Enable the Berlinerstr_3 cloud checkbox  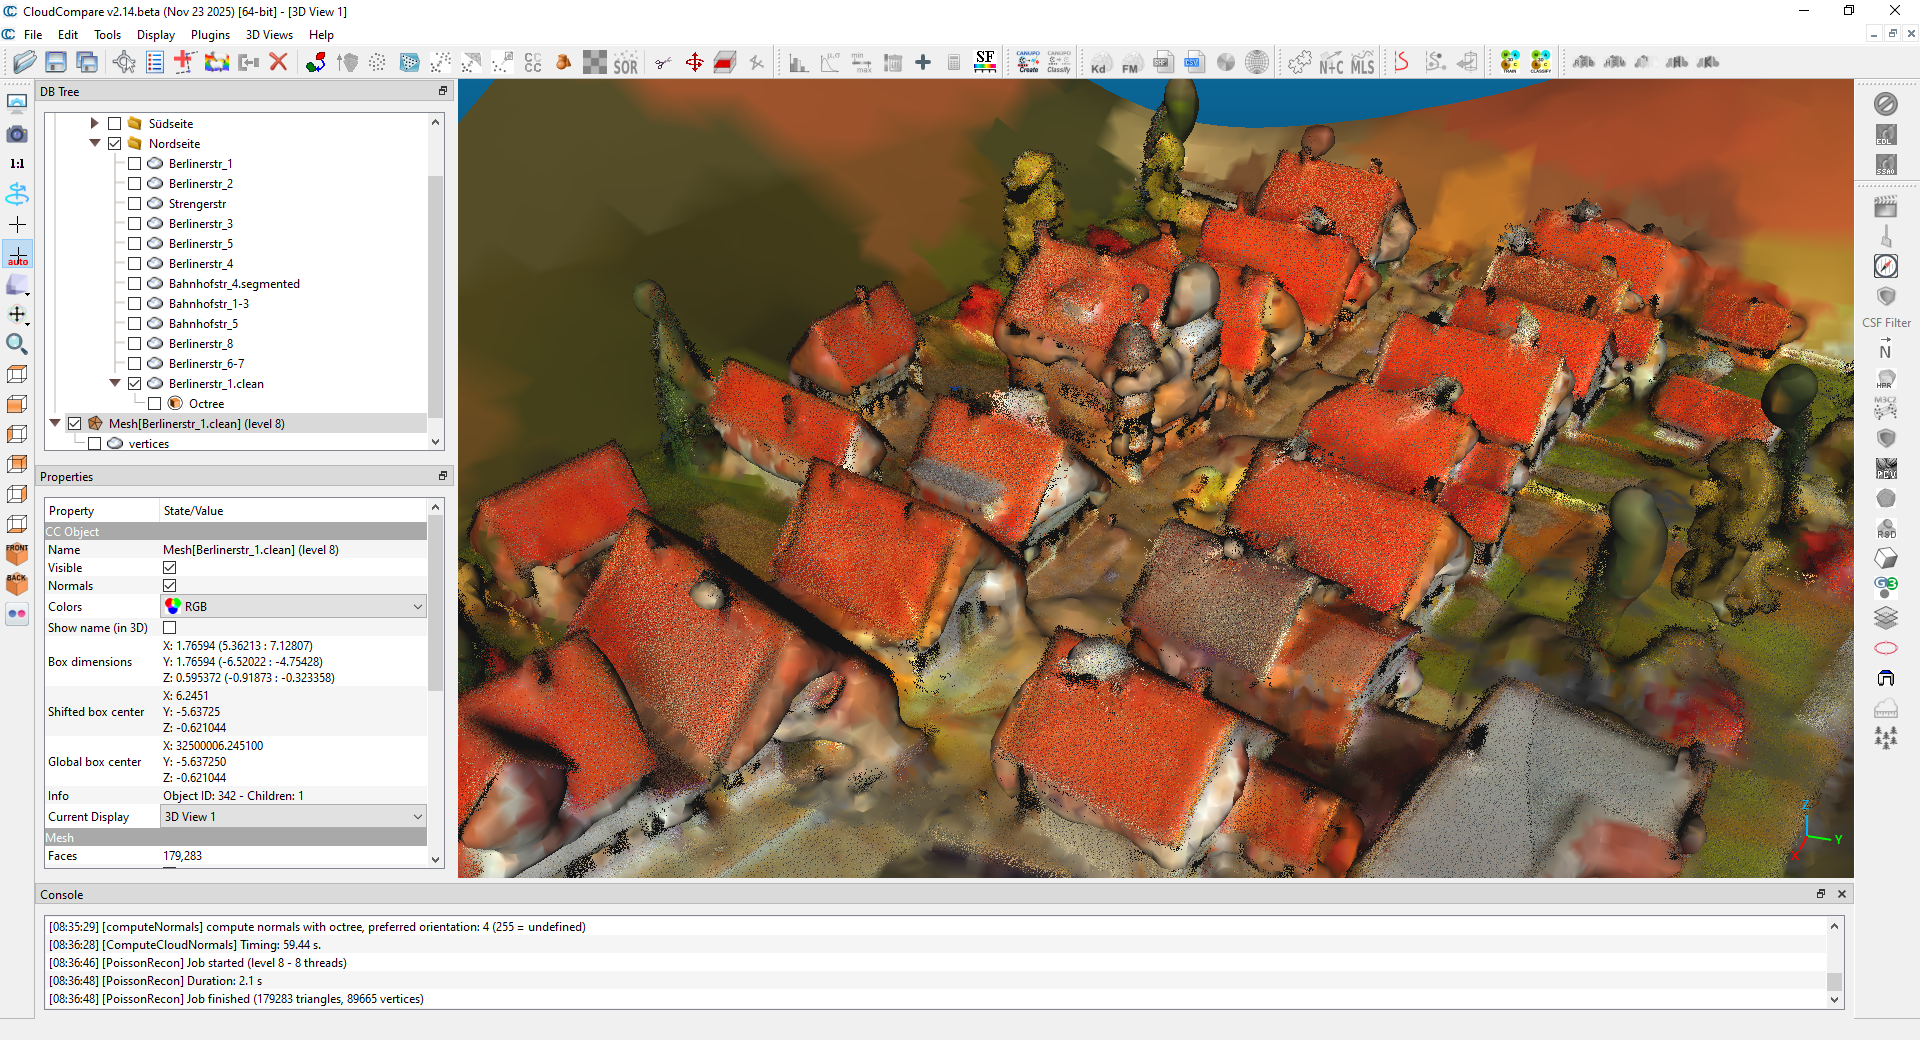pyautogui.click(x=134, y=224)
